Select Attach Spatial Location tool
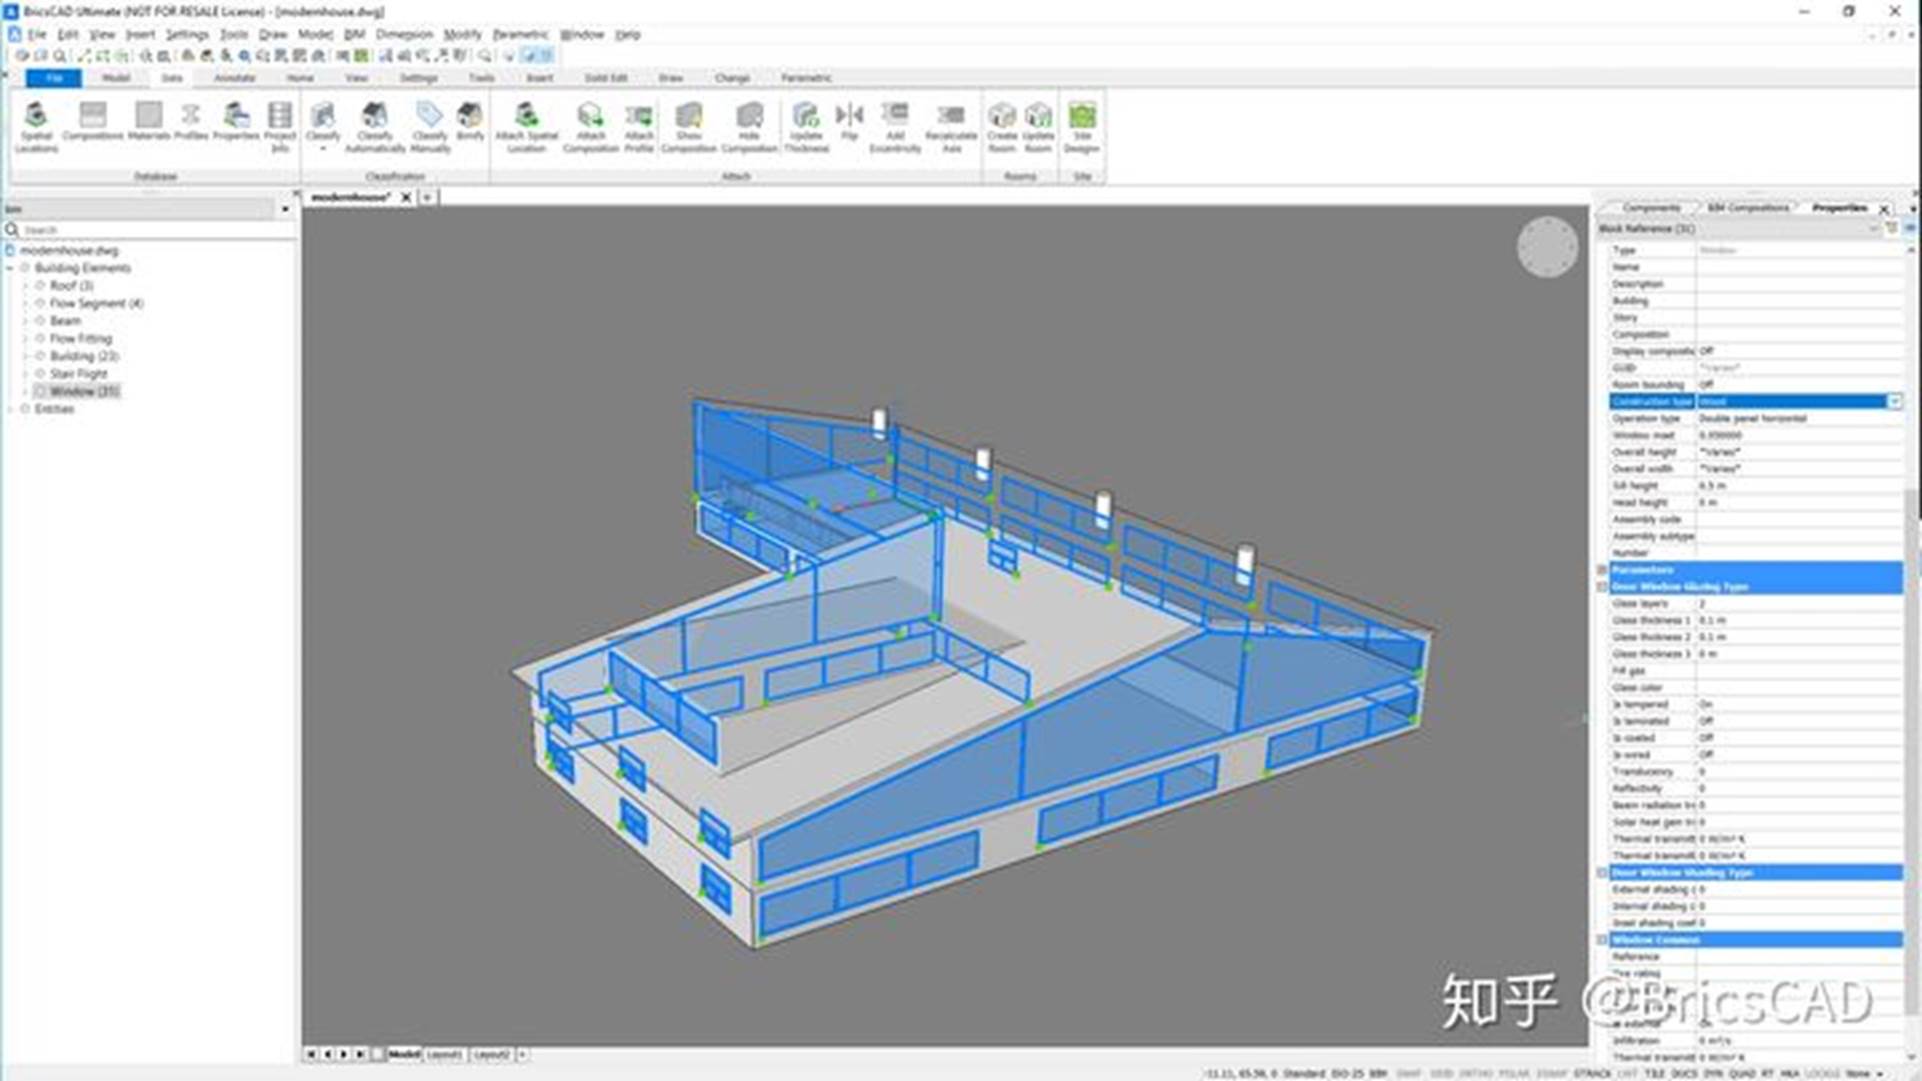Viewport: 1922px width, 1081px height. tap(527, 126)
